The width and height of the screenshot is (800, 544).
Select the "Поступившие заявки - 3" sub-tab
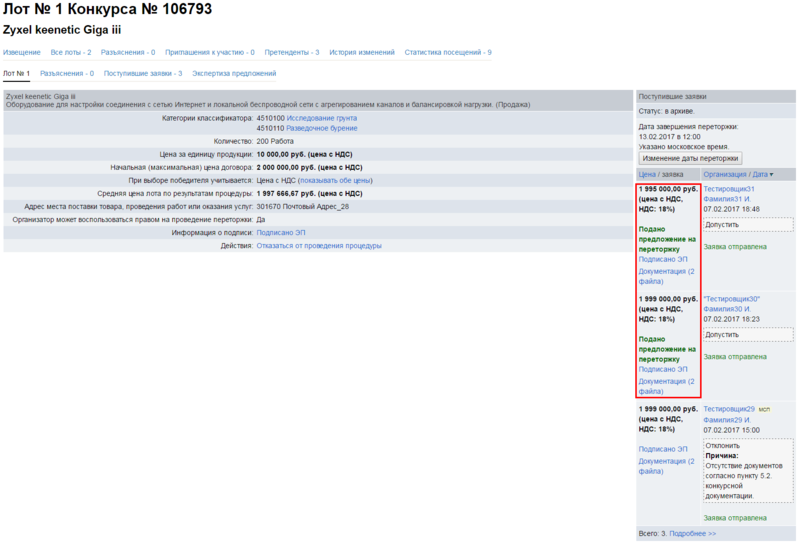coord(143,74)
